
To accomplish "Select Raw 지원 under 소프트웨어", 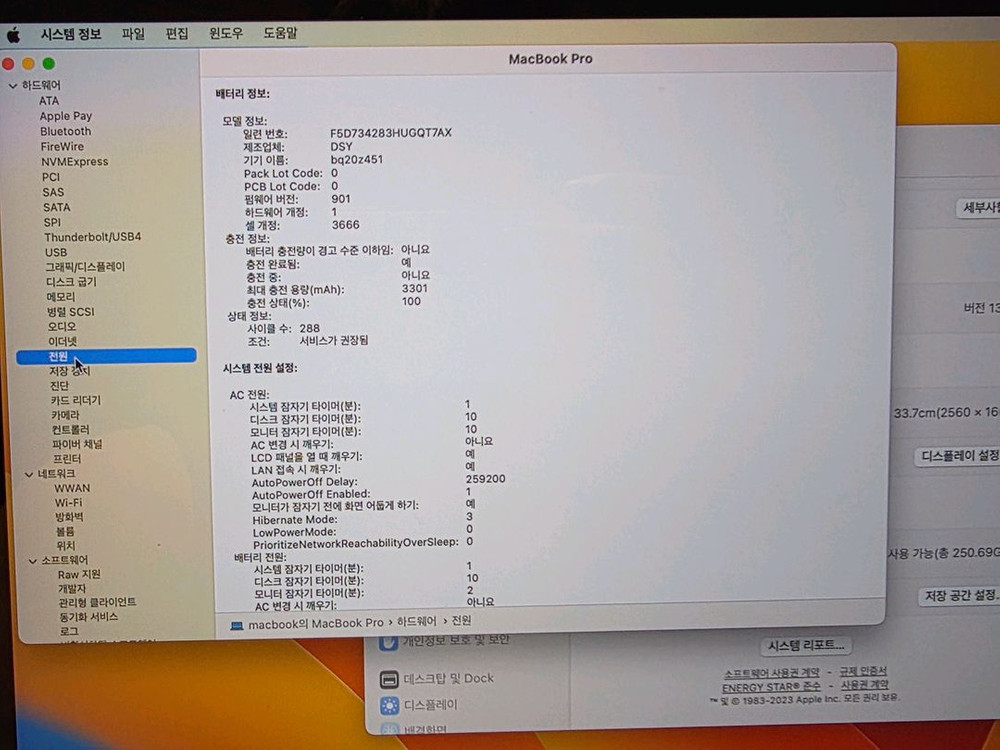I will (x=79, y=575).
